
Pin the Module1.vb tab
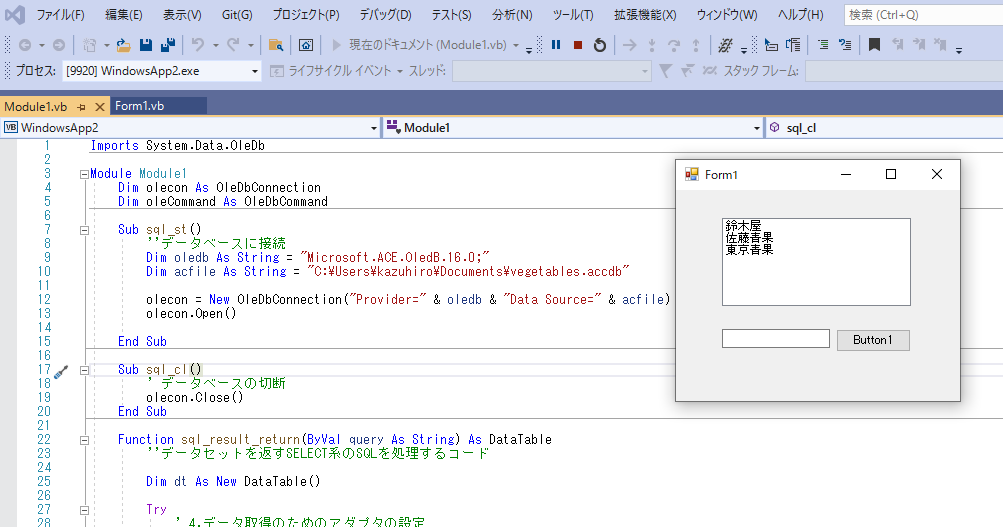coord(82,106)
